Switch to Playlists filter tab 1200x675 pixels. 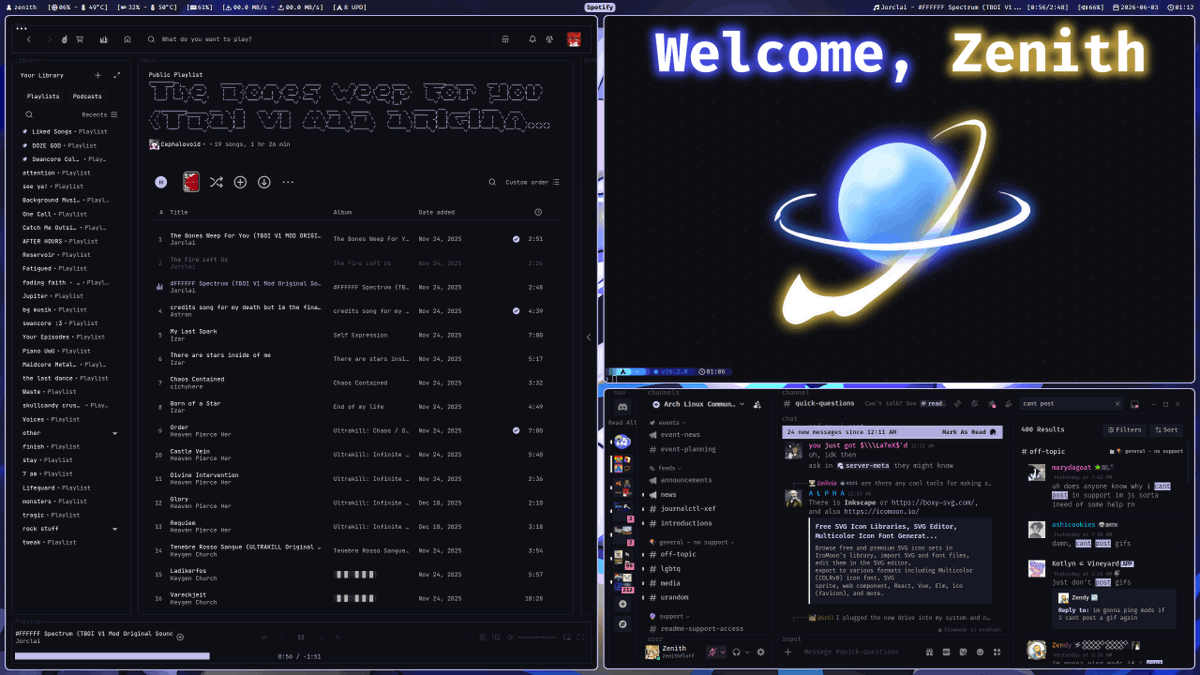[43, 96]
